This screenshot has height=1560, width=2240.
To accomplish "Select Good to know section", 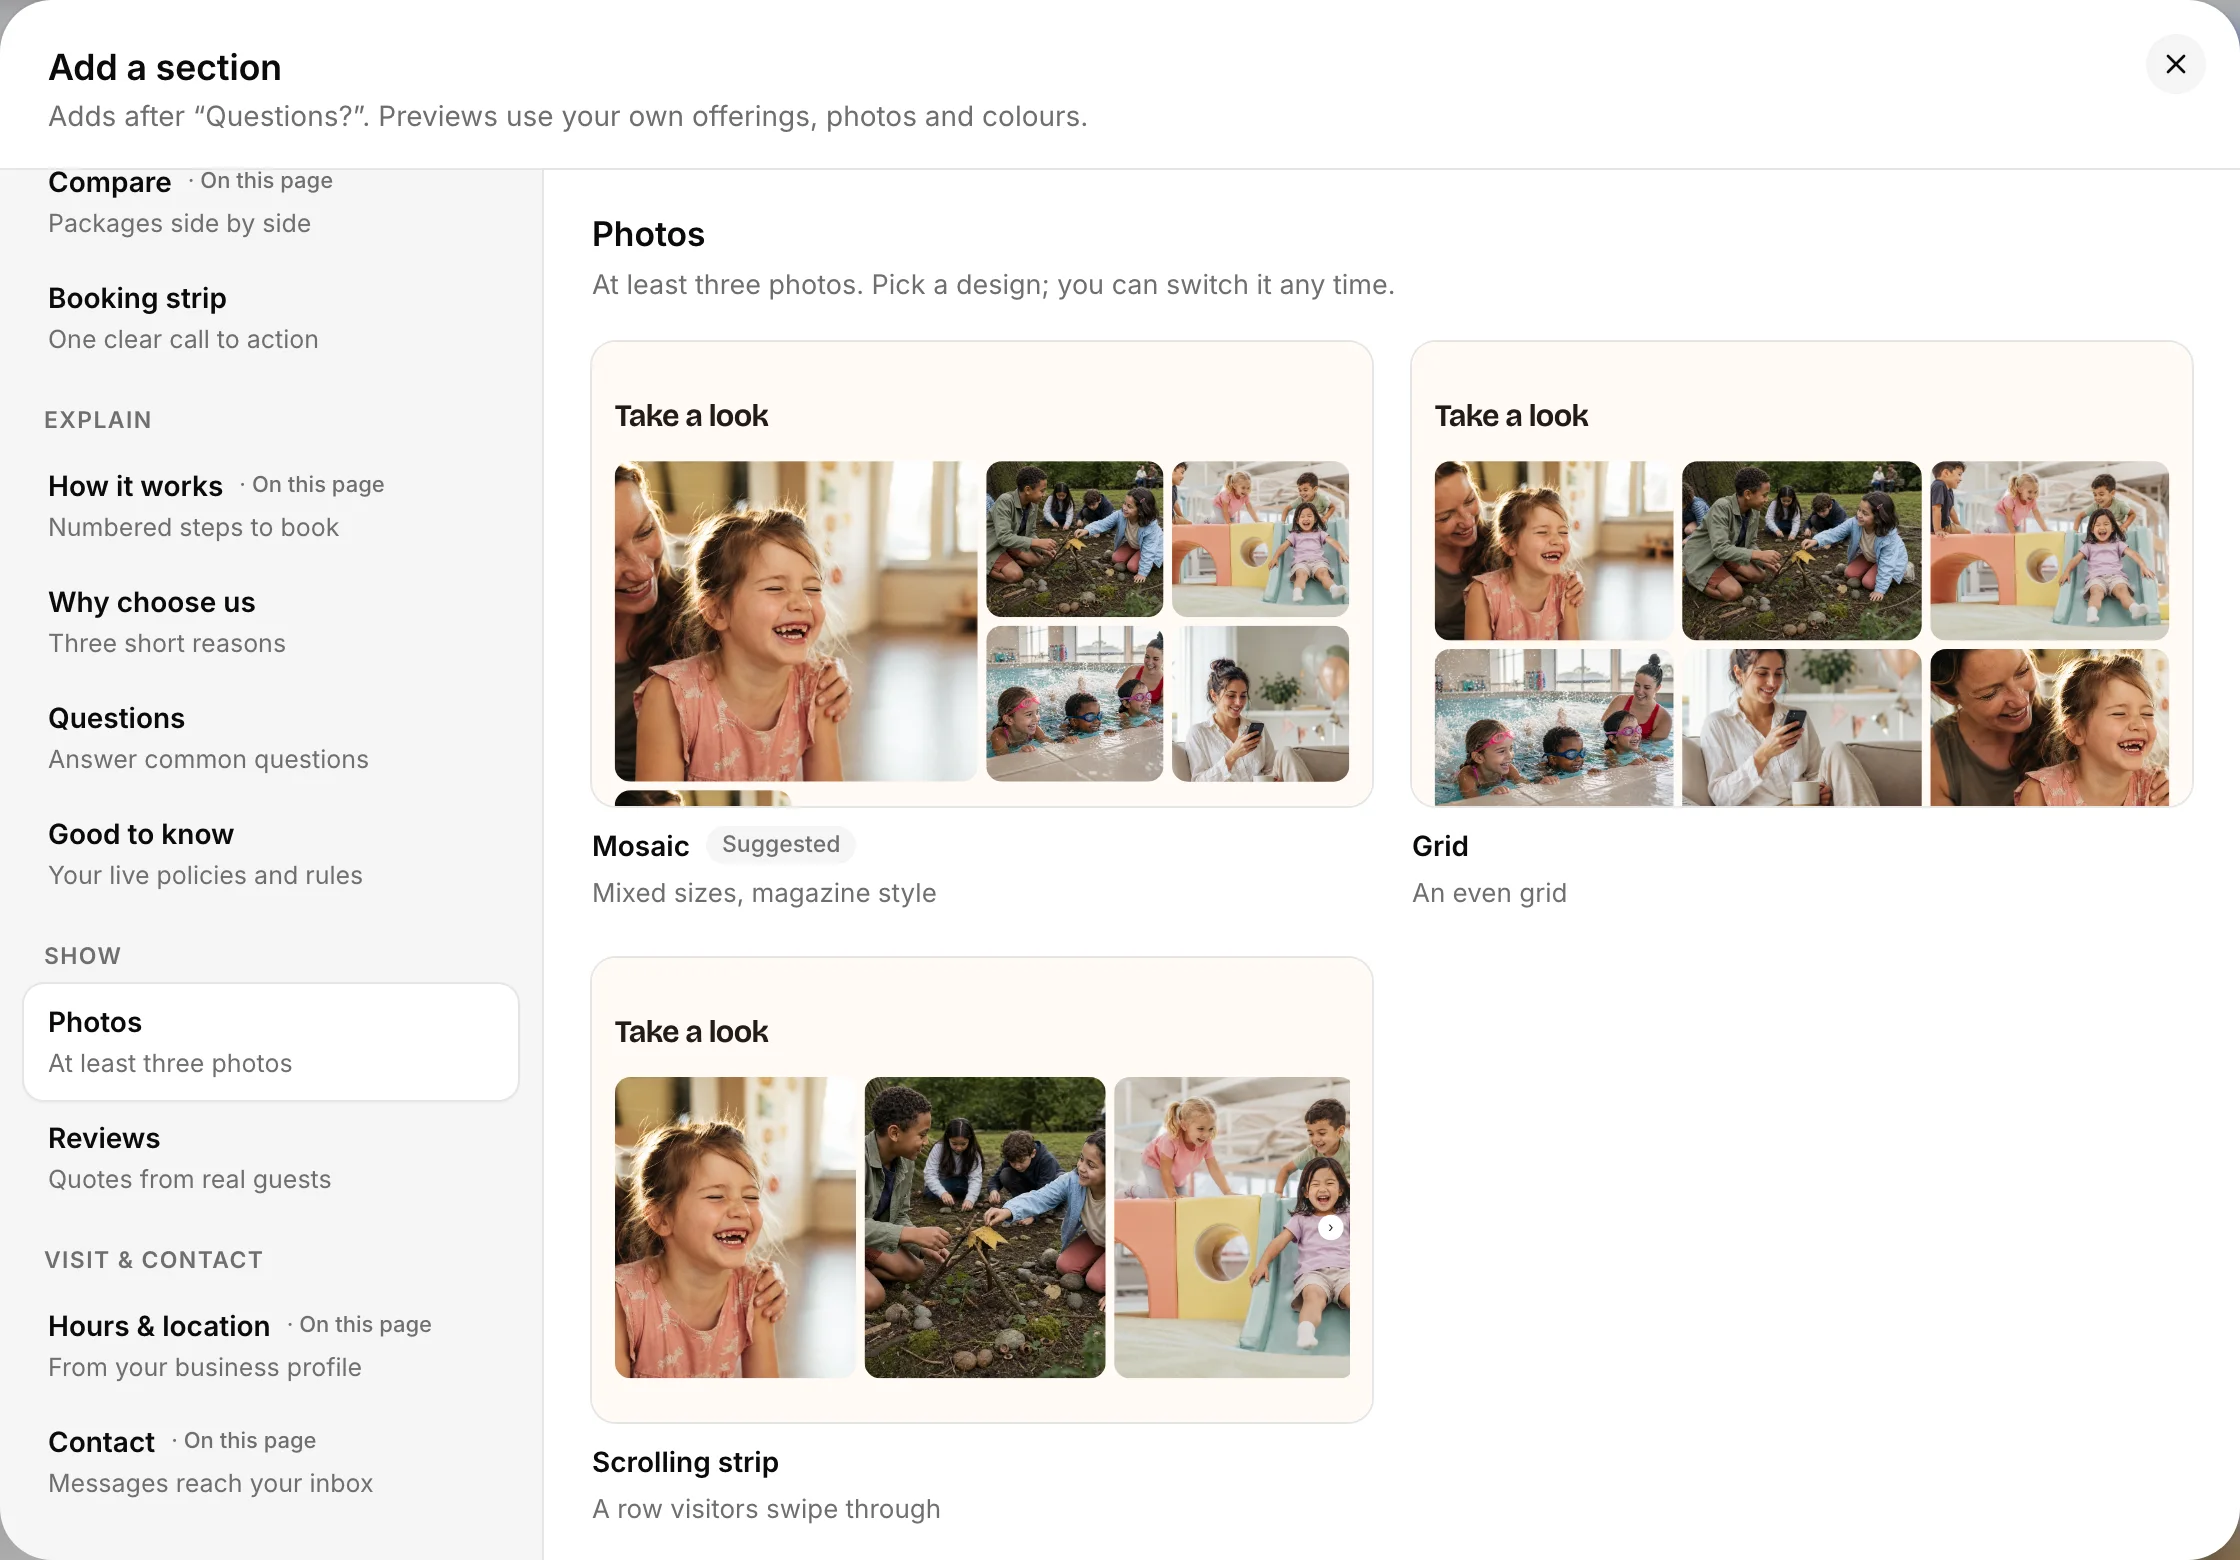I will click(271, 854).
